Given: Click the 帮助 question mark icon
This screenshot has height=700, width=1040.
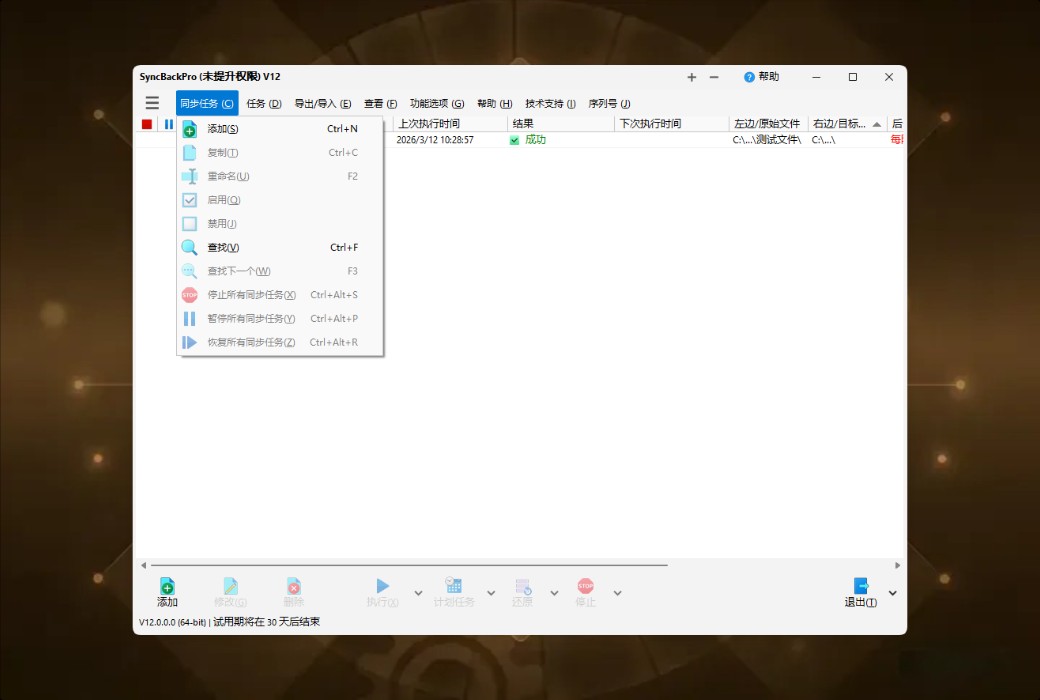Looking at the screenshot, I should 750,76.
